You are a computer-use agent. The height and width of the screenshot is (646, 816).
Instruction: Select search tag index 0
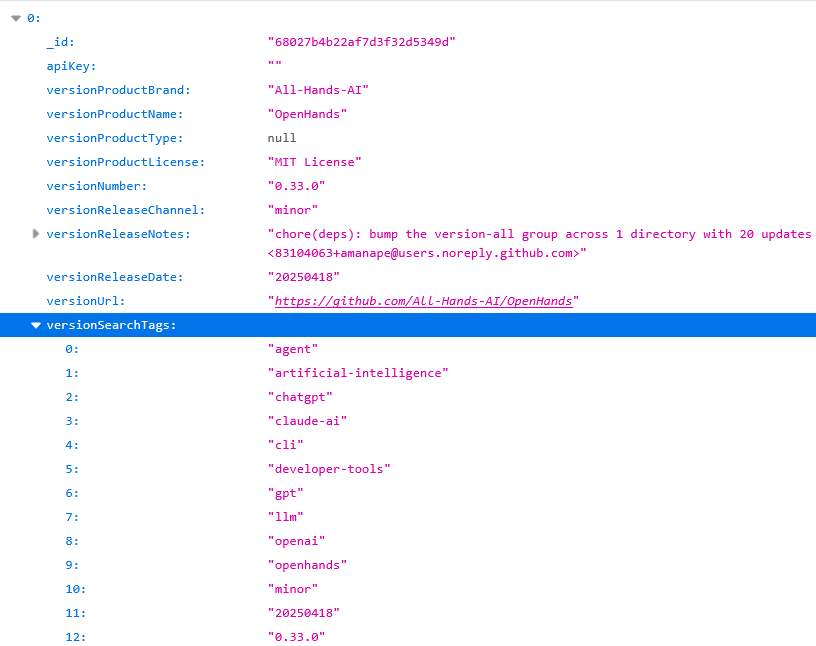point(72,349)
